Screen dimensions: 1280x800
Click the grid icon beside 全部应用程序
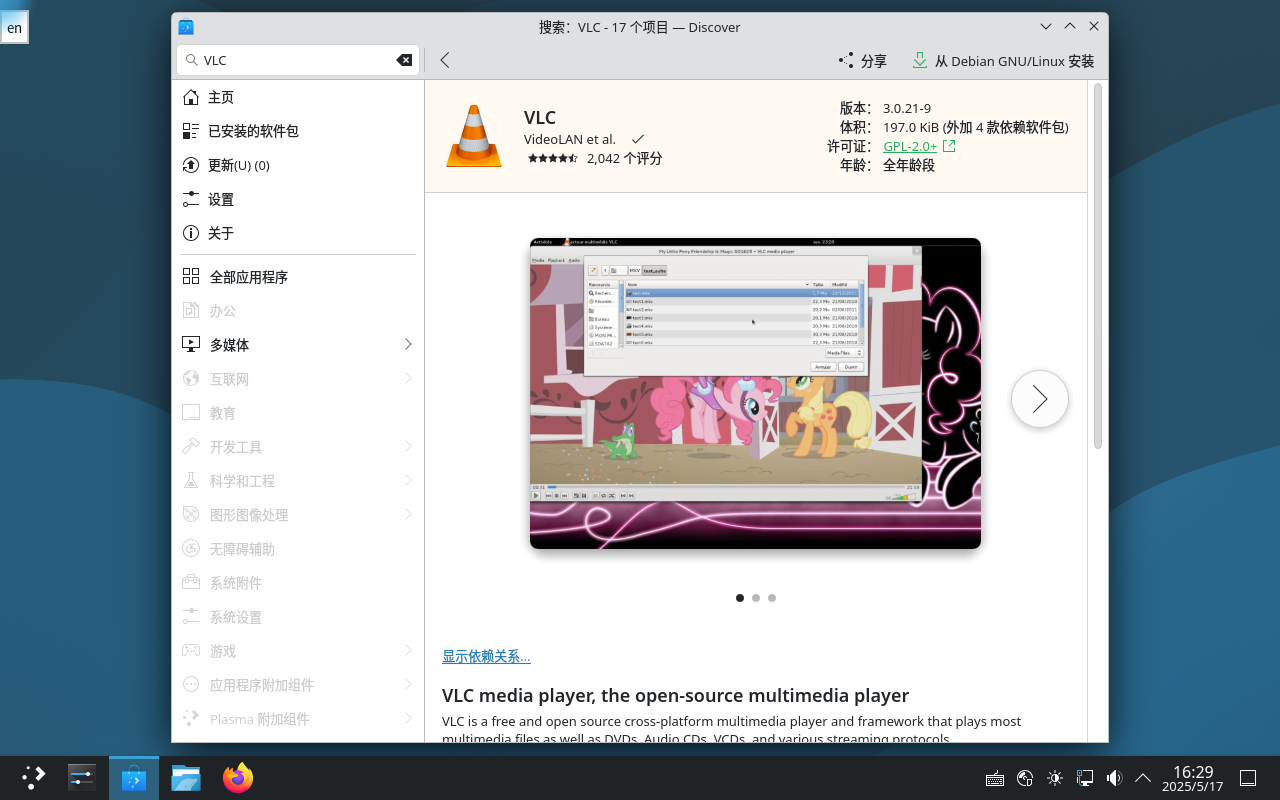191,277
